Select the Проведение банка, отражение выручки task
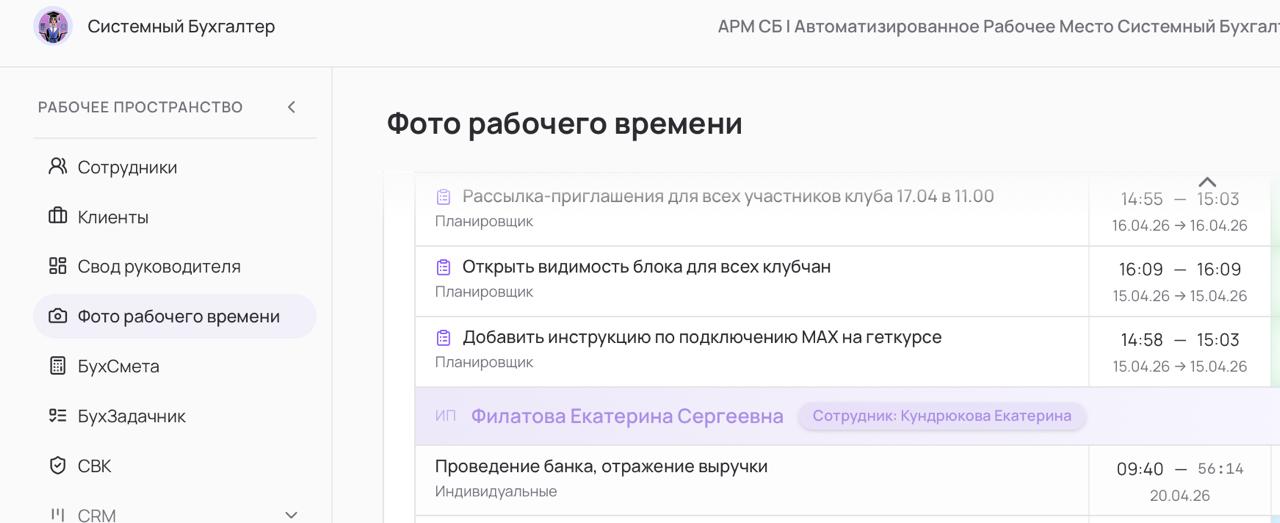The height and width of the screenshot is (523, 1280). [x=601, y=467]
